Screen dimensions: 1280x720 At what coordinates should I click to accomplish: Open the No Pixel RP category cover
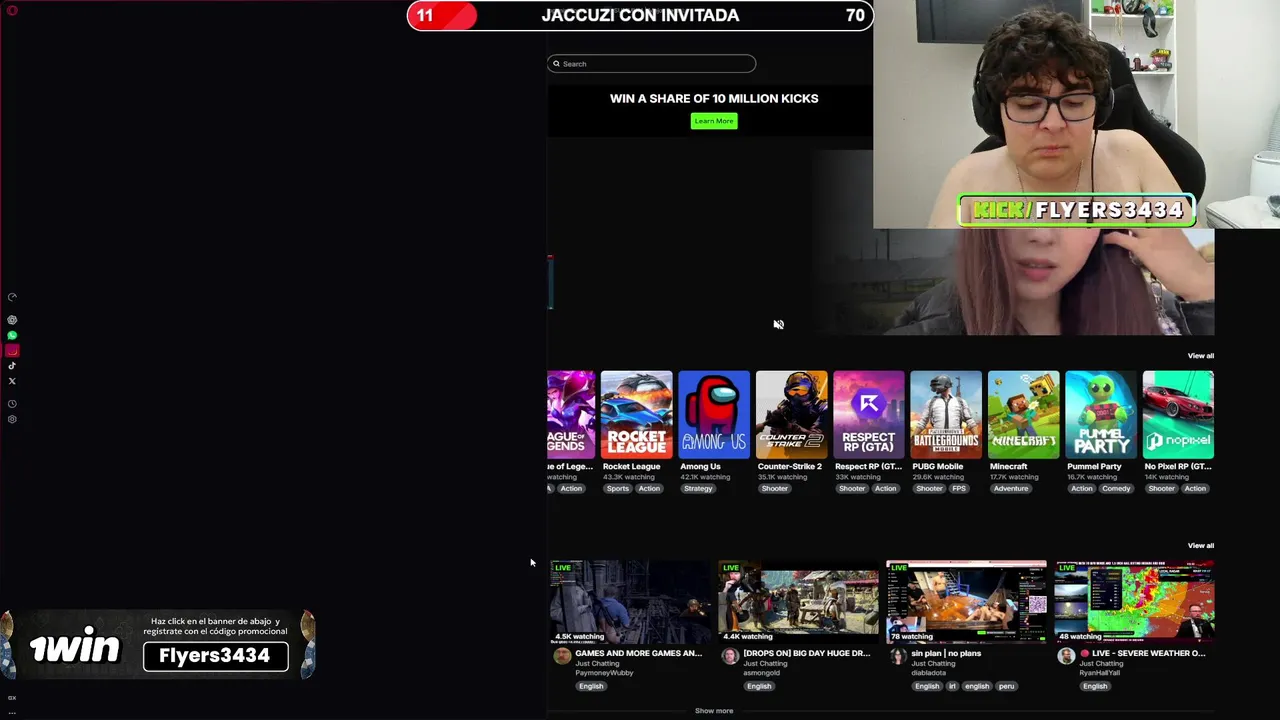point(1178,415)
